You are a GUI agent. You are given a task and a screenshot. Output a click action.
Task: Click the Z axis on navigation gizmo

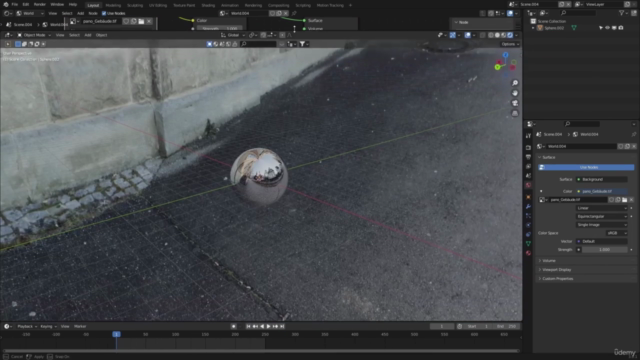pos(505,55)
